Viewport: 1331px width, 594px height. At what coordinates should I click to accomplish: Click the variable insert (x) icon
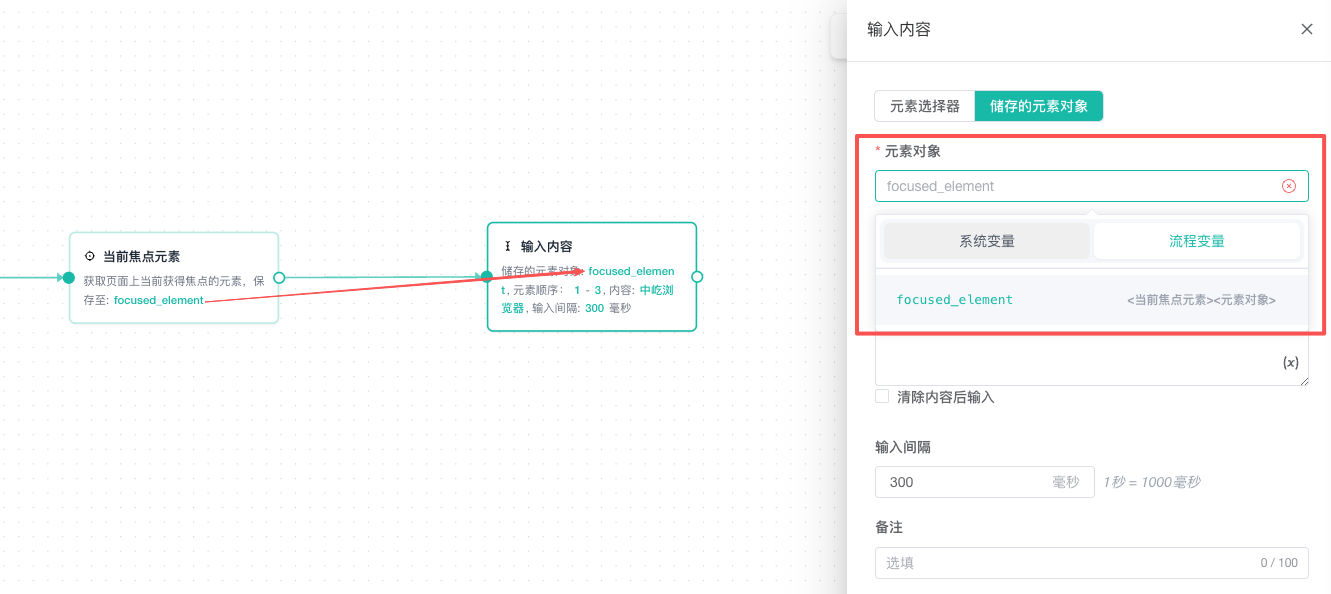1291,363
